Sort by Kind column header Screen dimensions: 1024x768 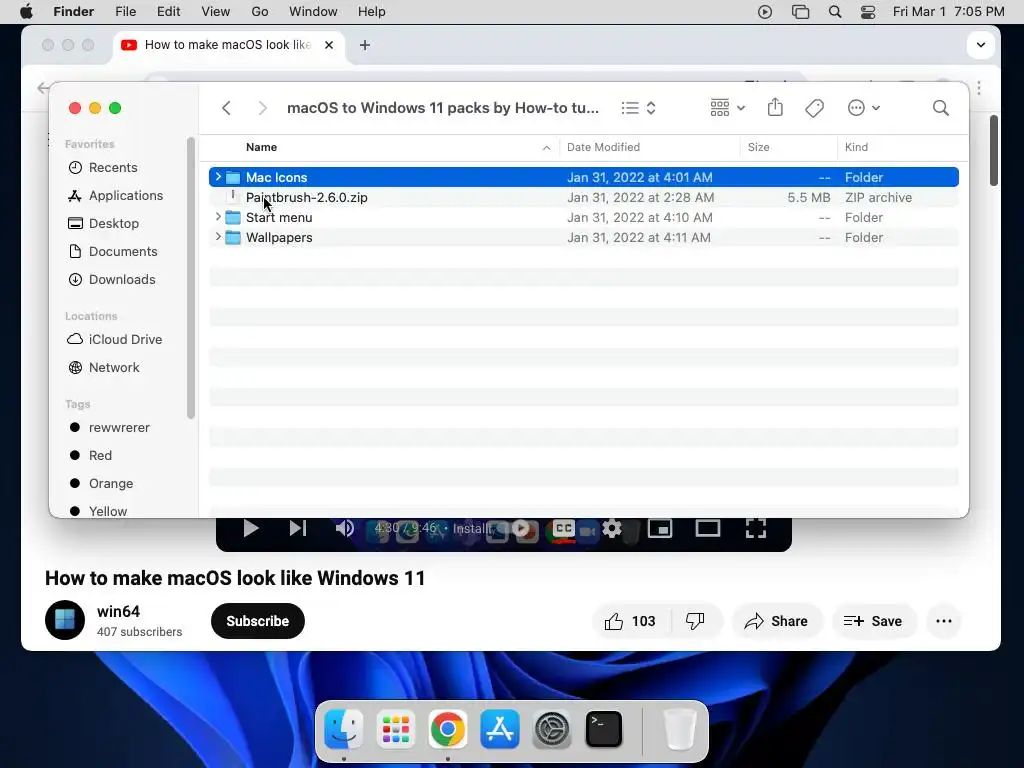901,147
